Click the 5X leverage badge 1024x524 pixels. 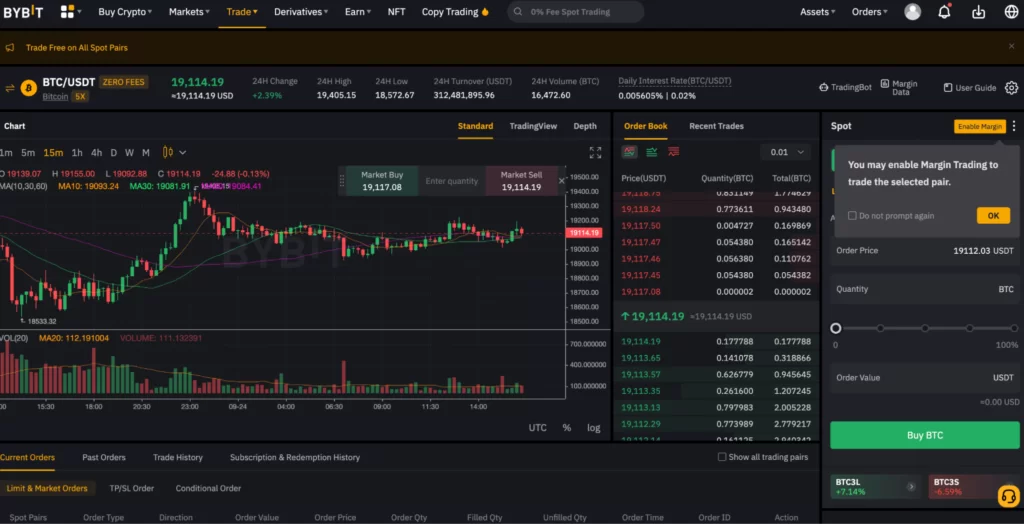80,97
